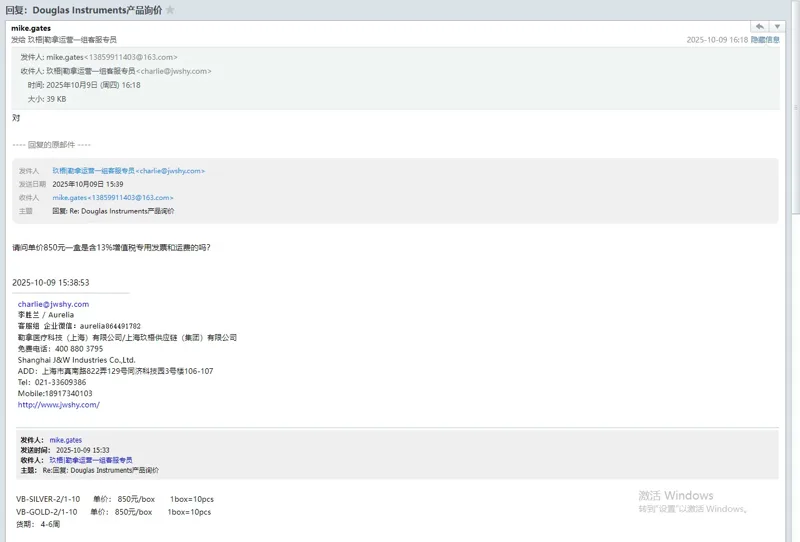Viewport: 800px width, 542px height.
Task: Click the 玖梧|勤拿运营一组客服专员 recipient link in lower quote
Action: (91, 460)
